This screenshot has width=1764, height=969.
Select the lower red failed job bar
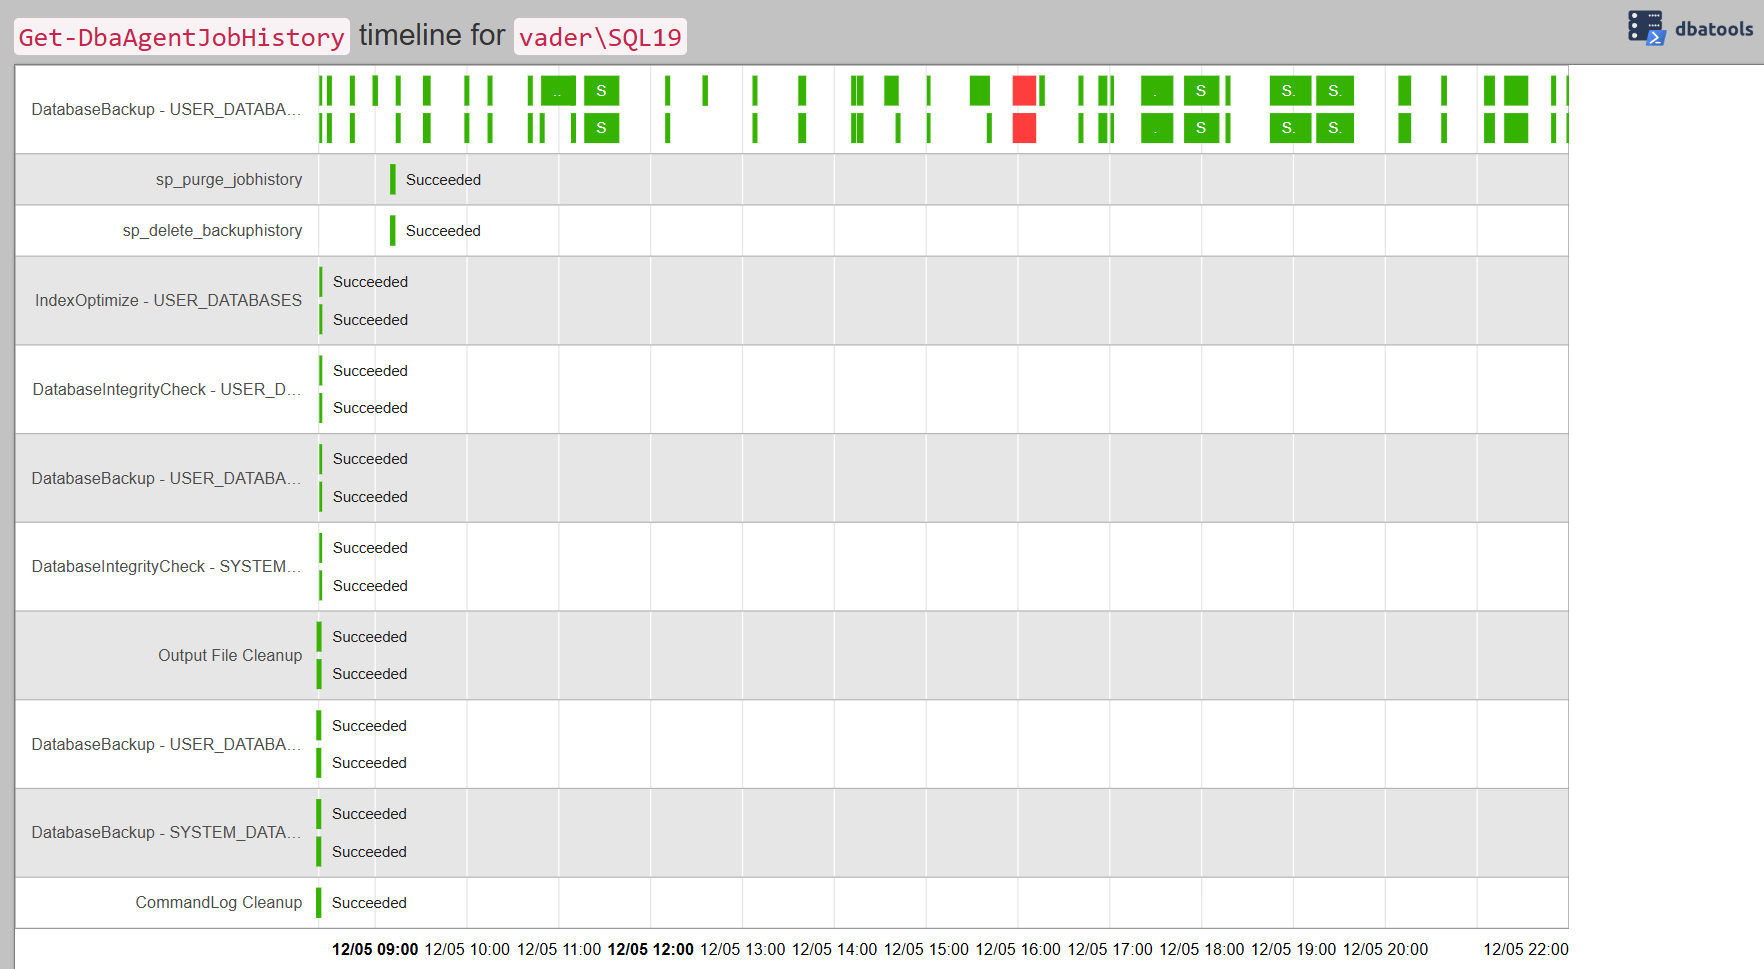[1024, 128]
